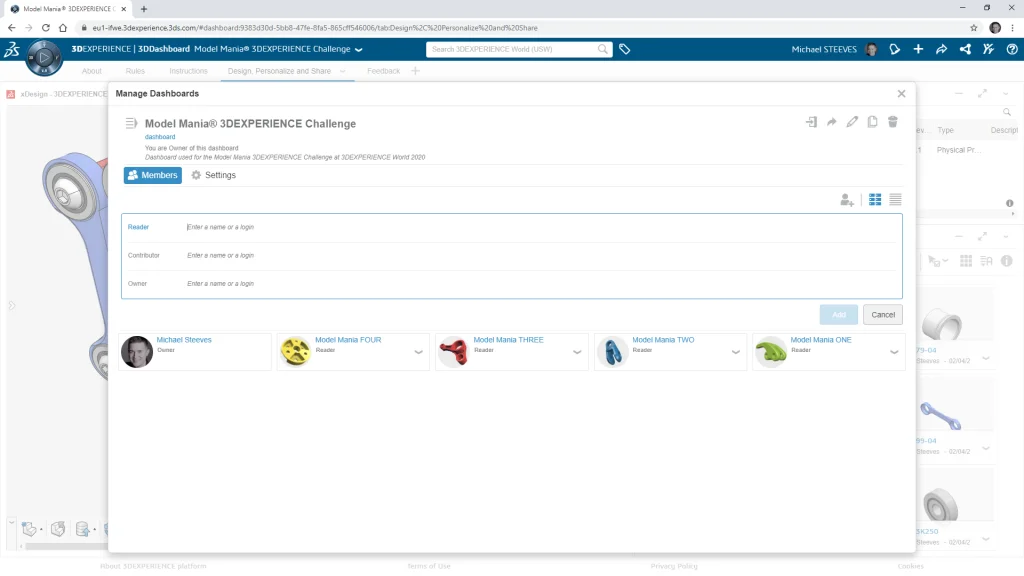
Task: Open the Model Mania THREE member link
Action: 508,340
